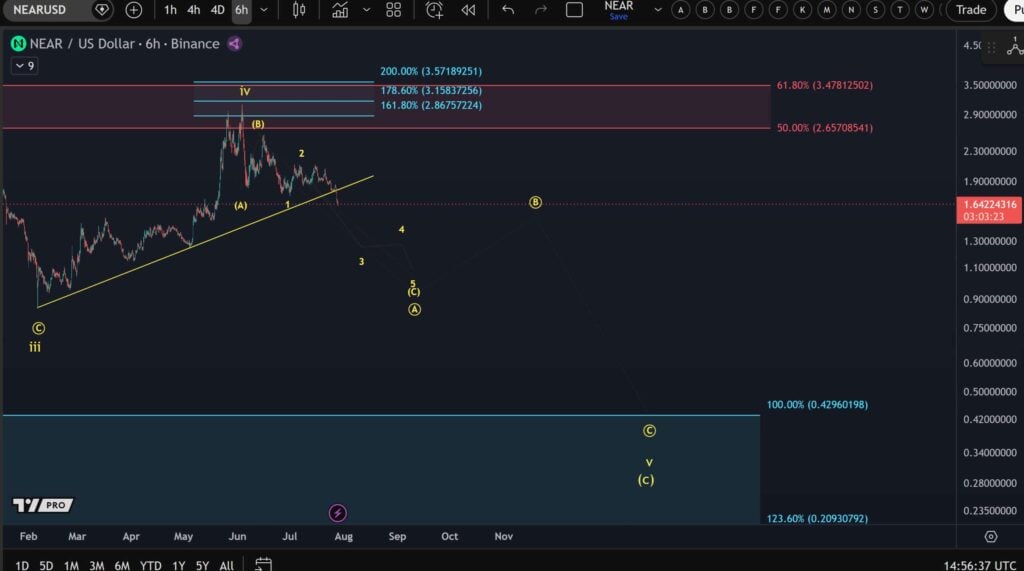1024x571 pixels.
Task: Switch the timeframe to 4h
Action: coord(194,10)
